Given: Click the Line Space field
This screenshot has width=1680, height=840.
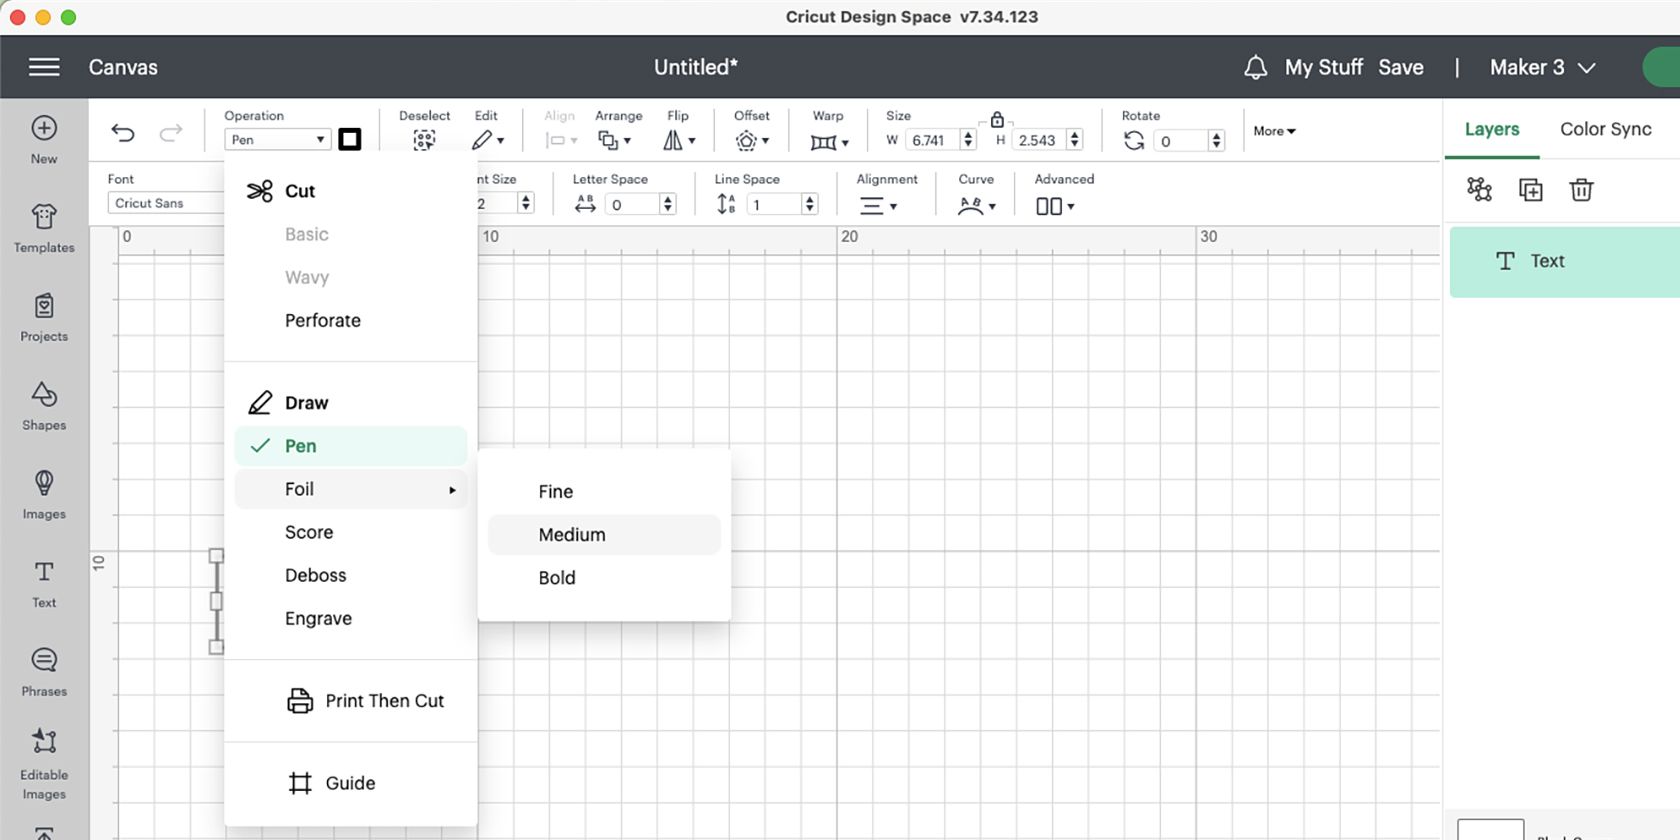Looking at the screenshot, I should (x=774, y=205).
